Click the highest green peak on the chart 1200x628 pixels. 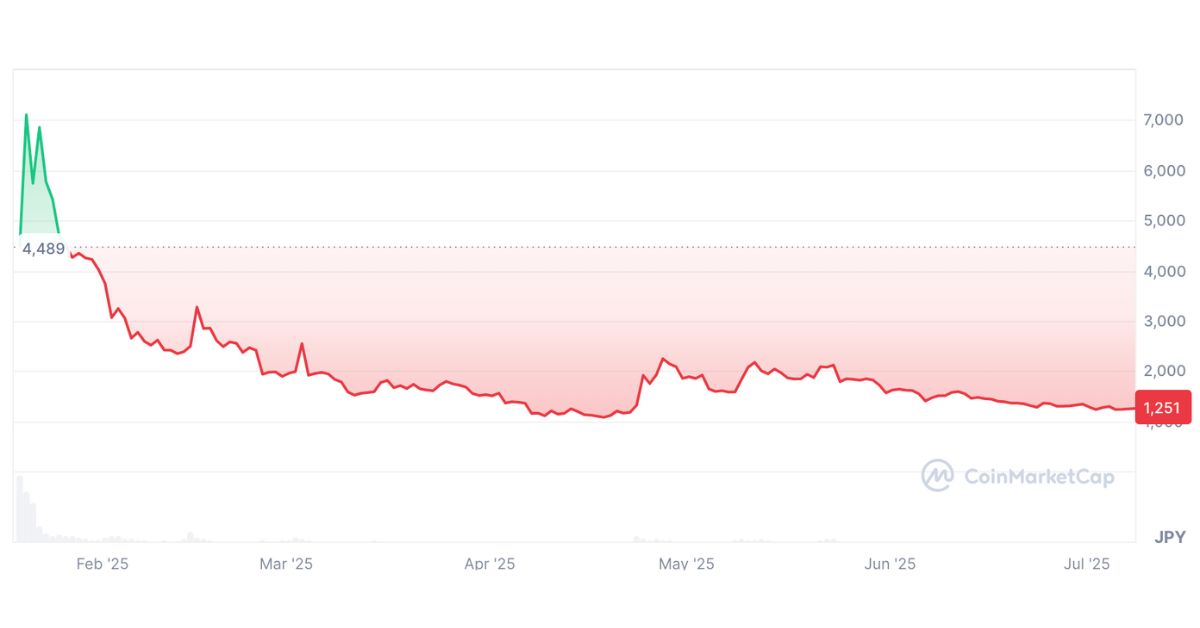click(26, 115)
